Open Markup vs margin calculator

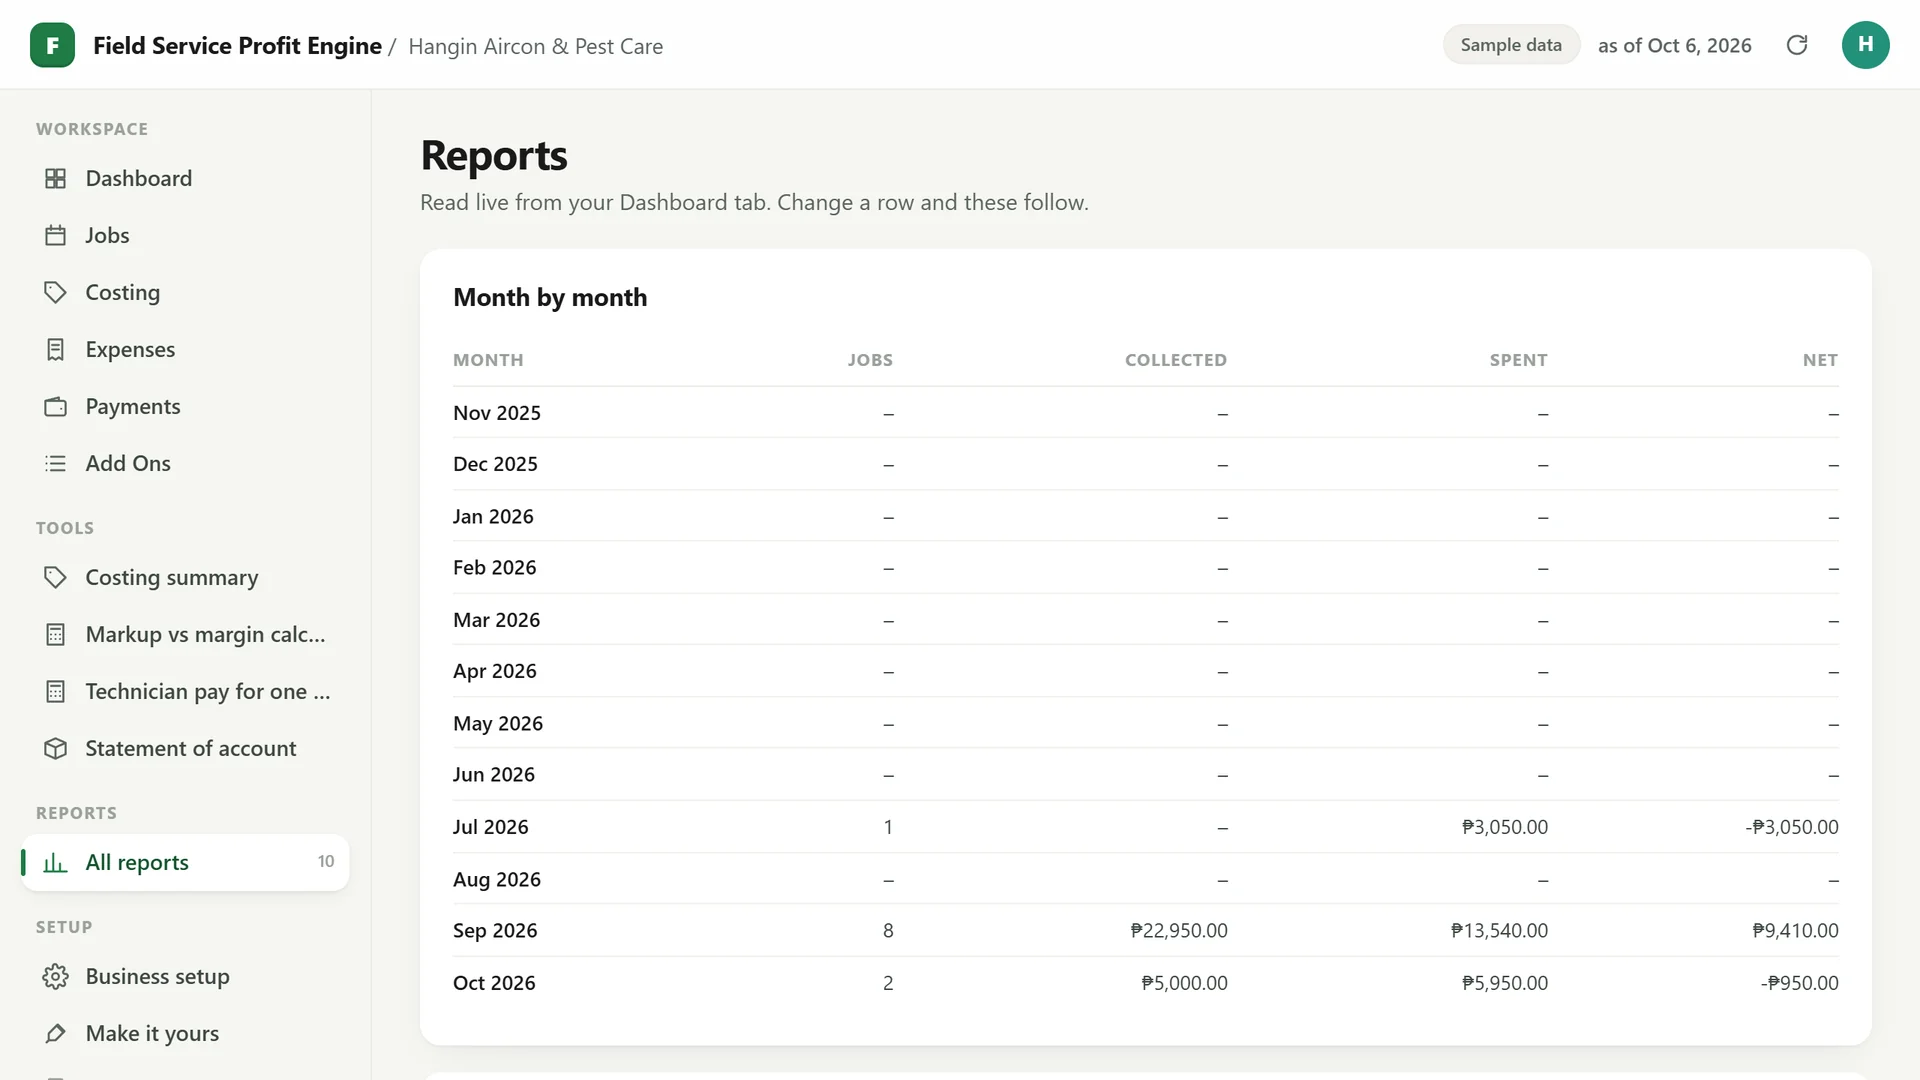point(185,634)
